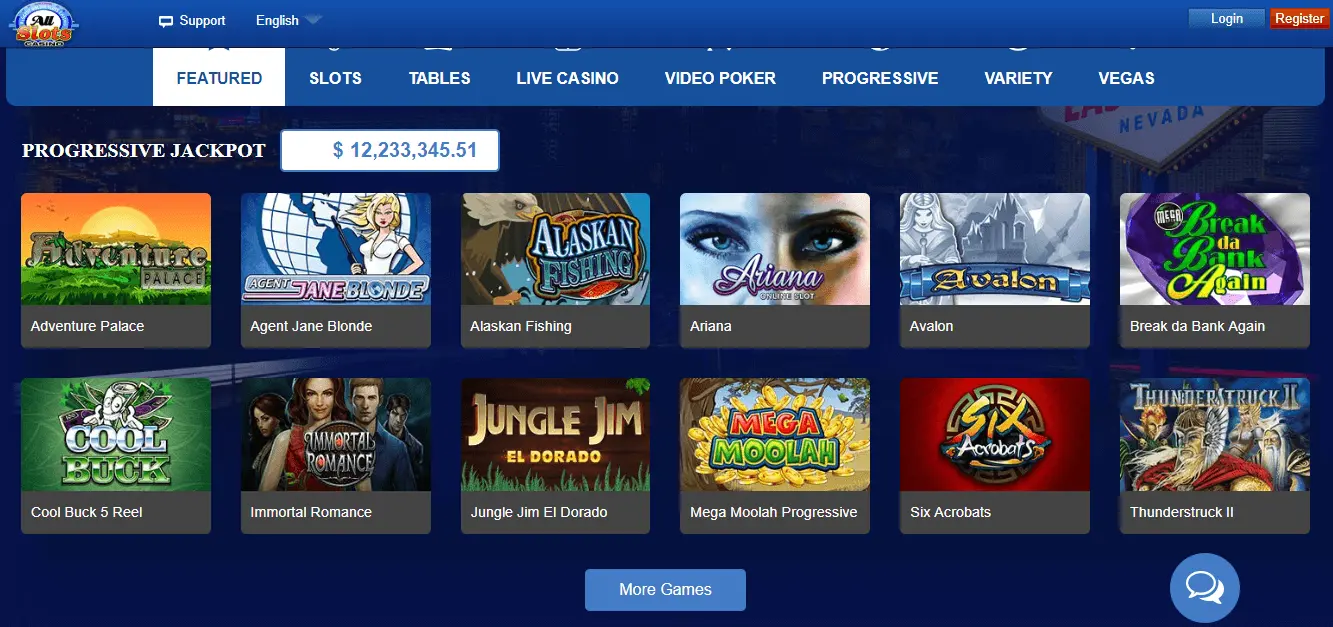Expand the English language dropdown arrow
1333x627 pixels.
[312, 20]
